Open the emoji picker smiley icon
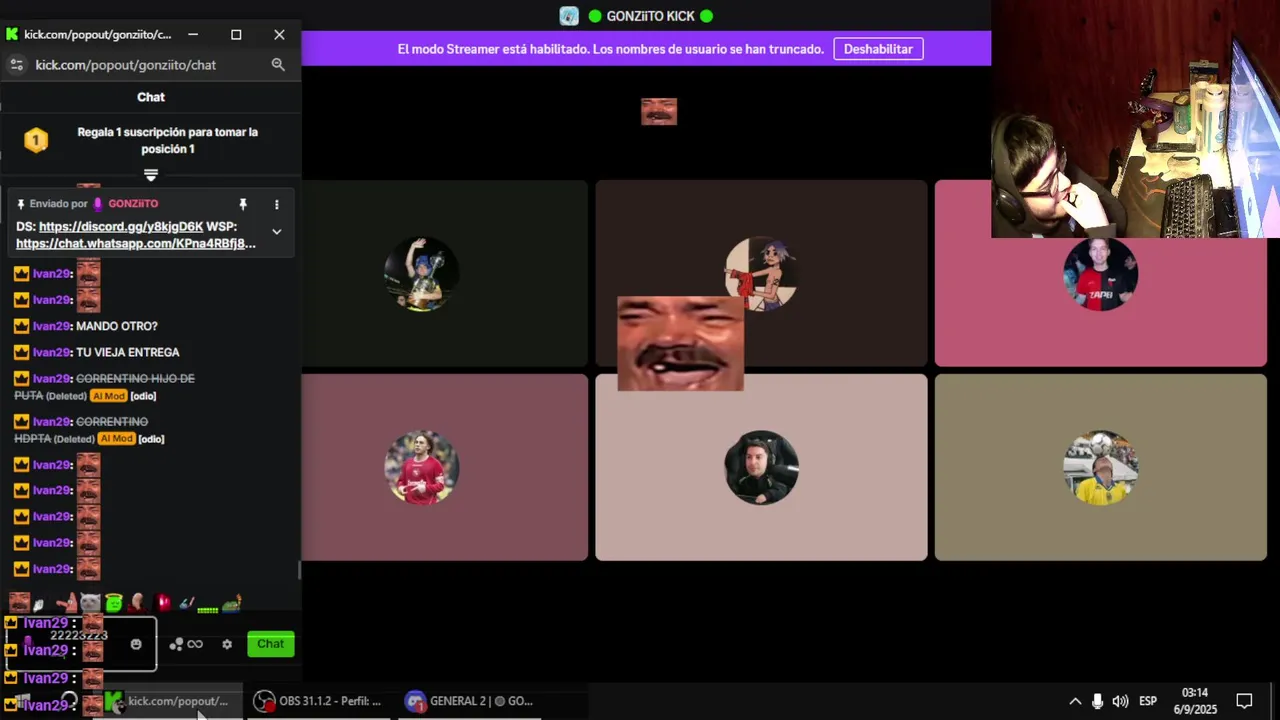1280x720 pixels. [x=136, y=644]
